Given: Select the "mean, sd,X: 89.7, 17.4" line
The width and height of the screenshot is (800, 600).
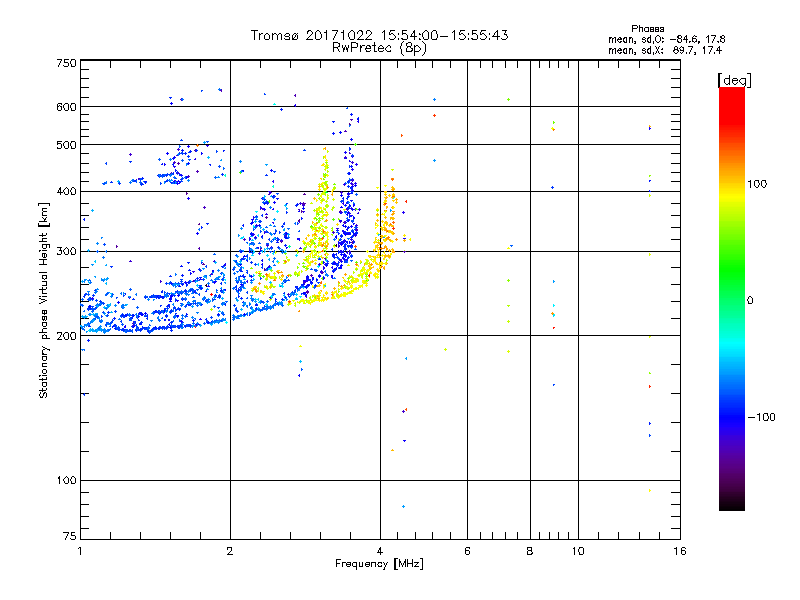Looking at the screenshot, I should [x=665, y=50].
